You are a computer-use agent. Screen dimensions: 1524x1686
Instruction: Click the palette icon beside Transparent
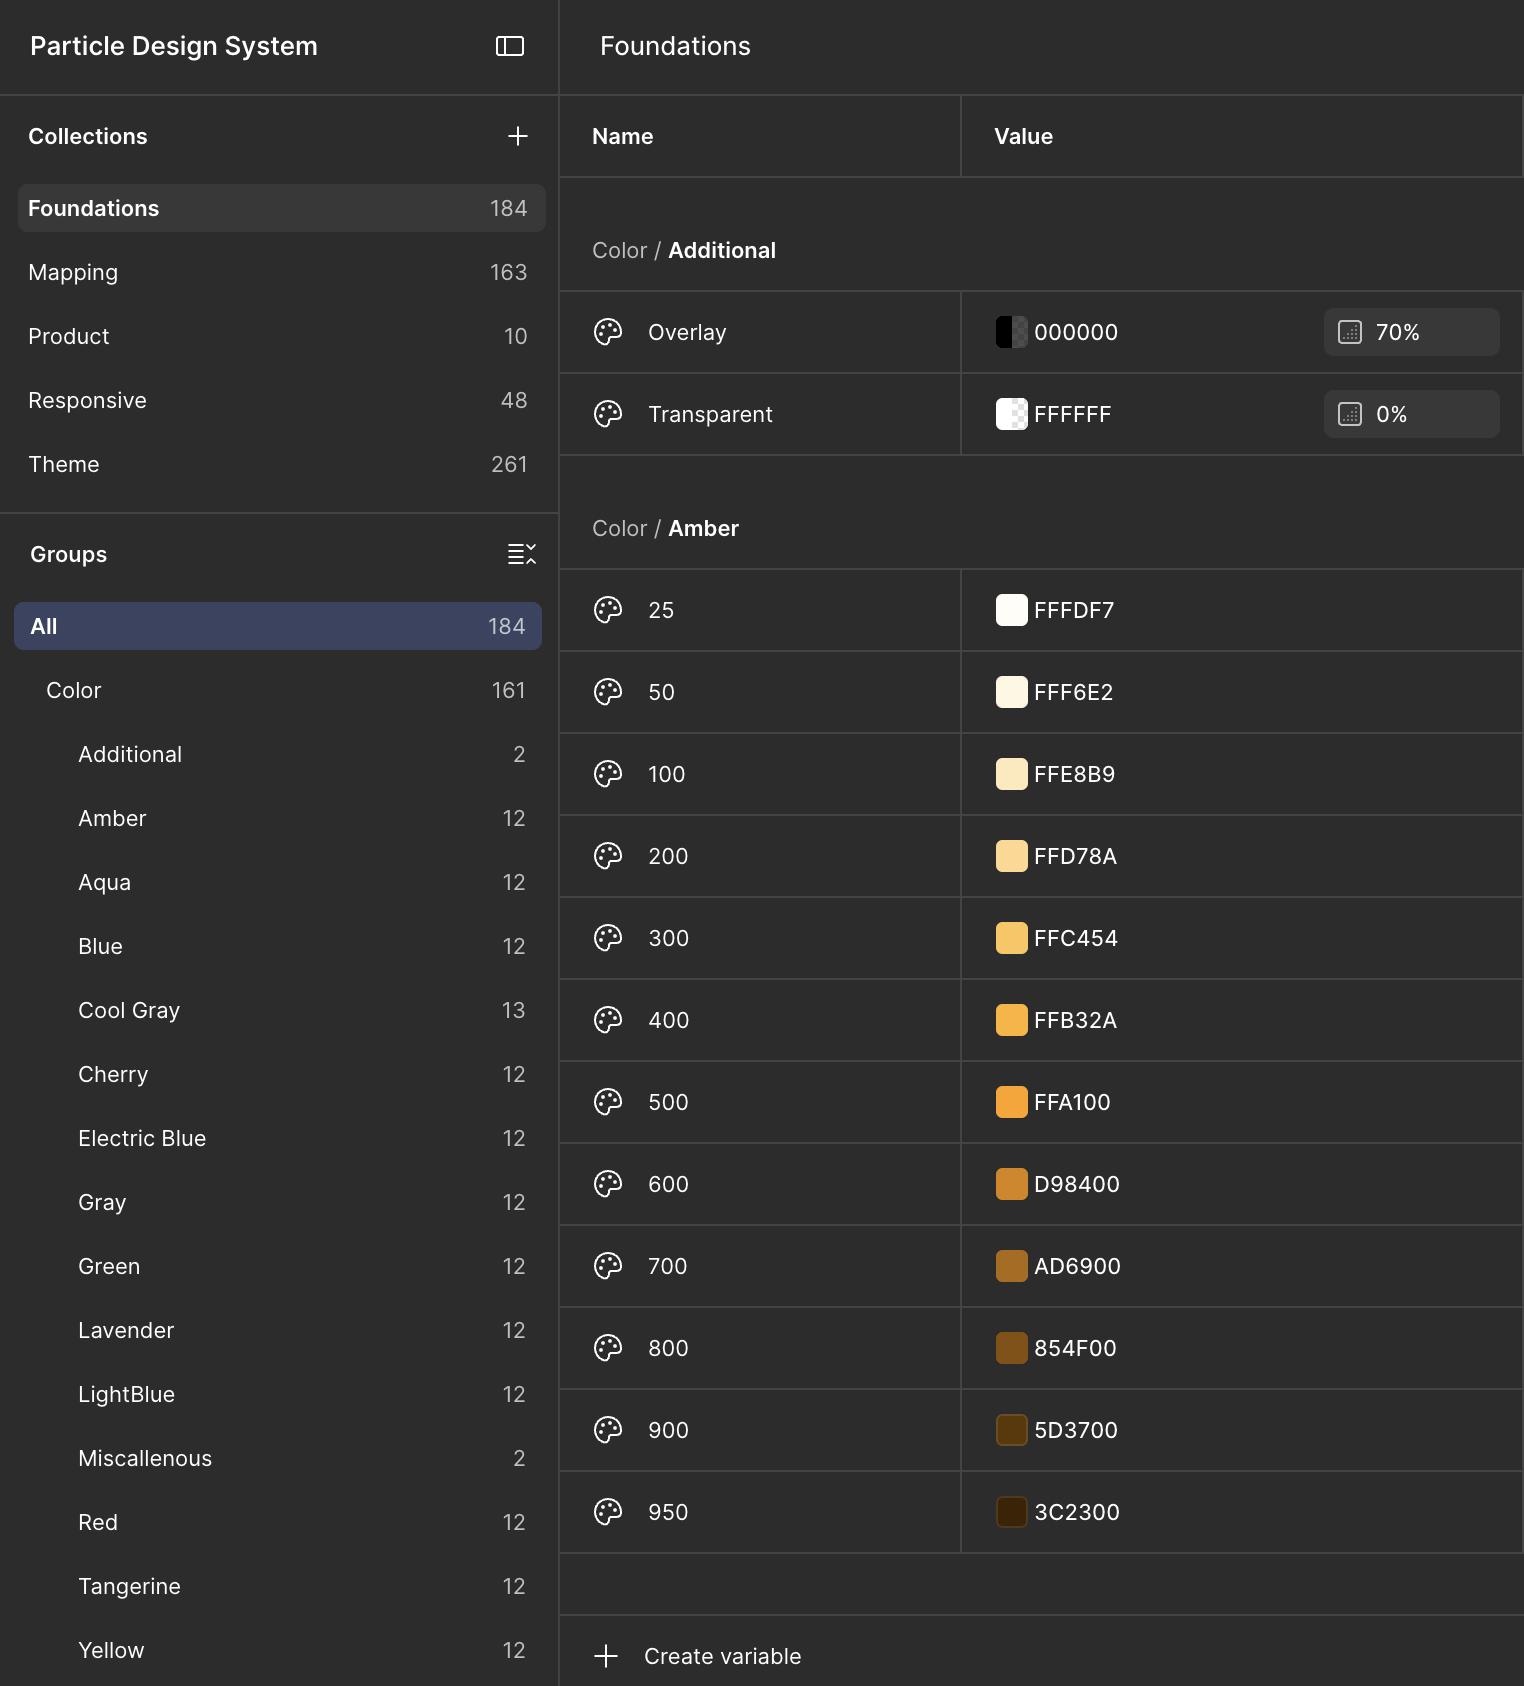[608, 414]
